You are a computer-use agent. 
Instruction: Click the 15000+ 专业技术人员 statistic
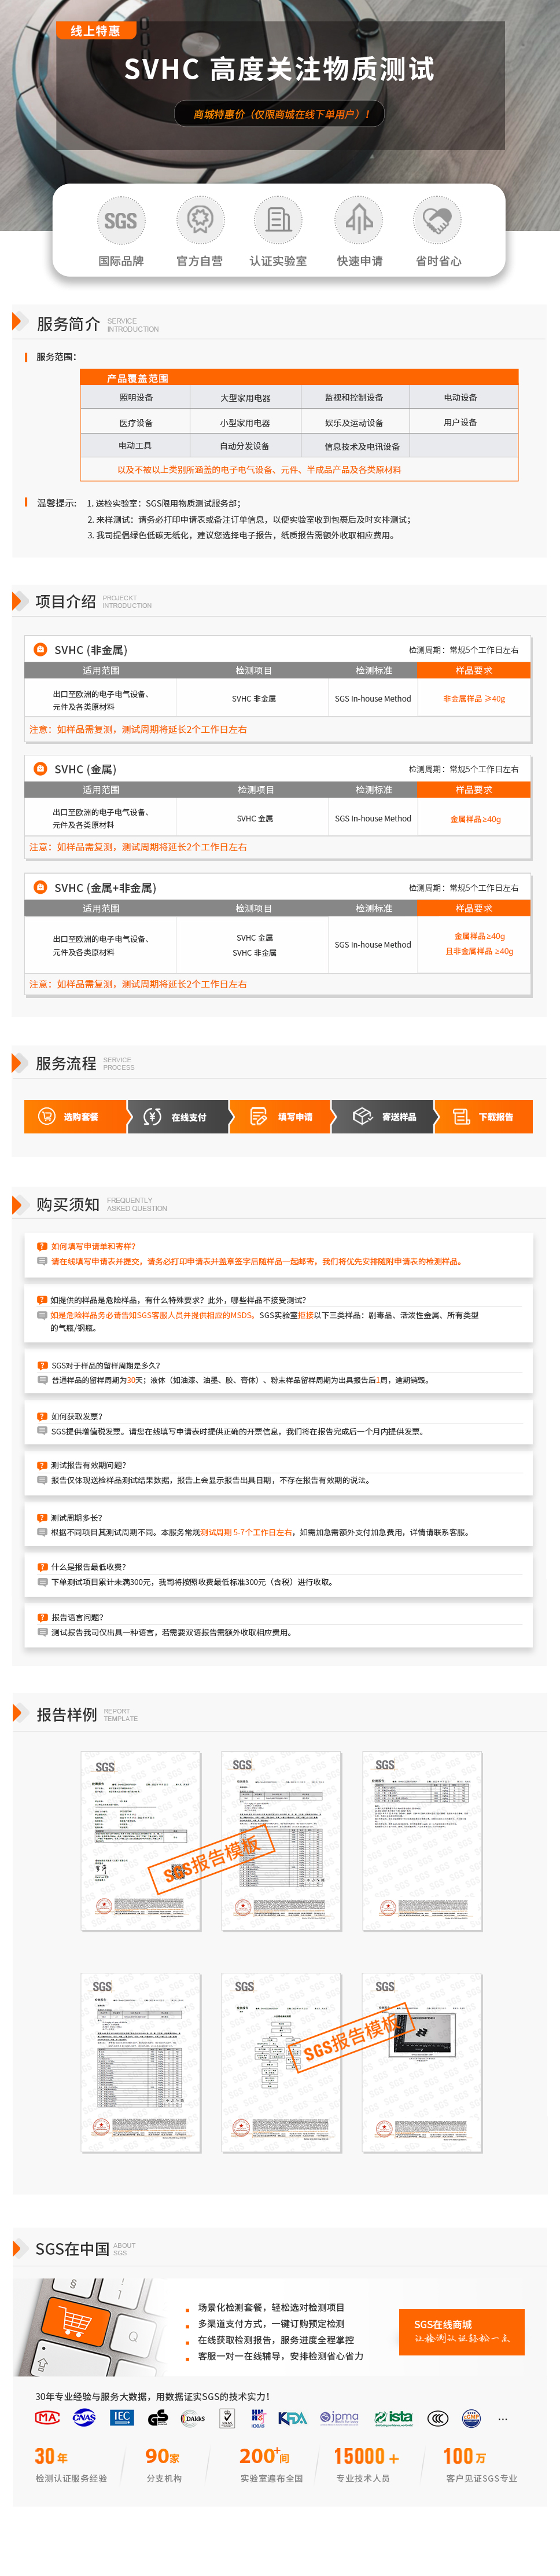pos(367,2466)
